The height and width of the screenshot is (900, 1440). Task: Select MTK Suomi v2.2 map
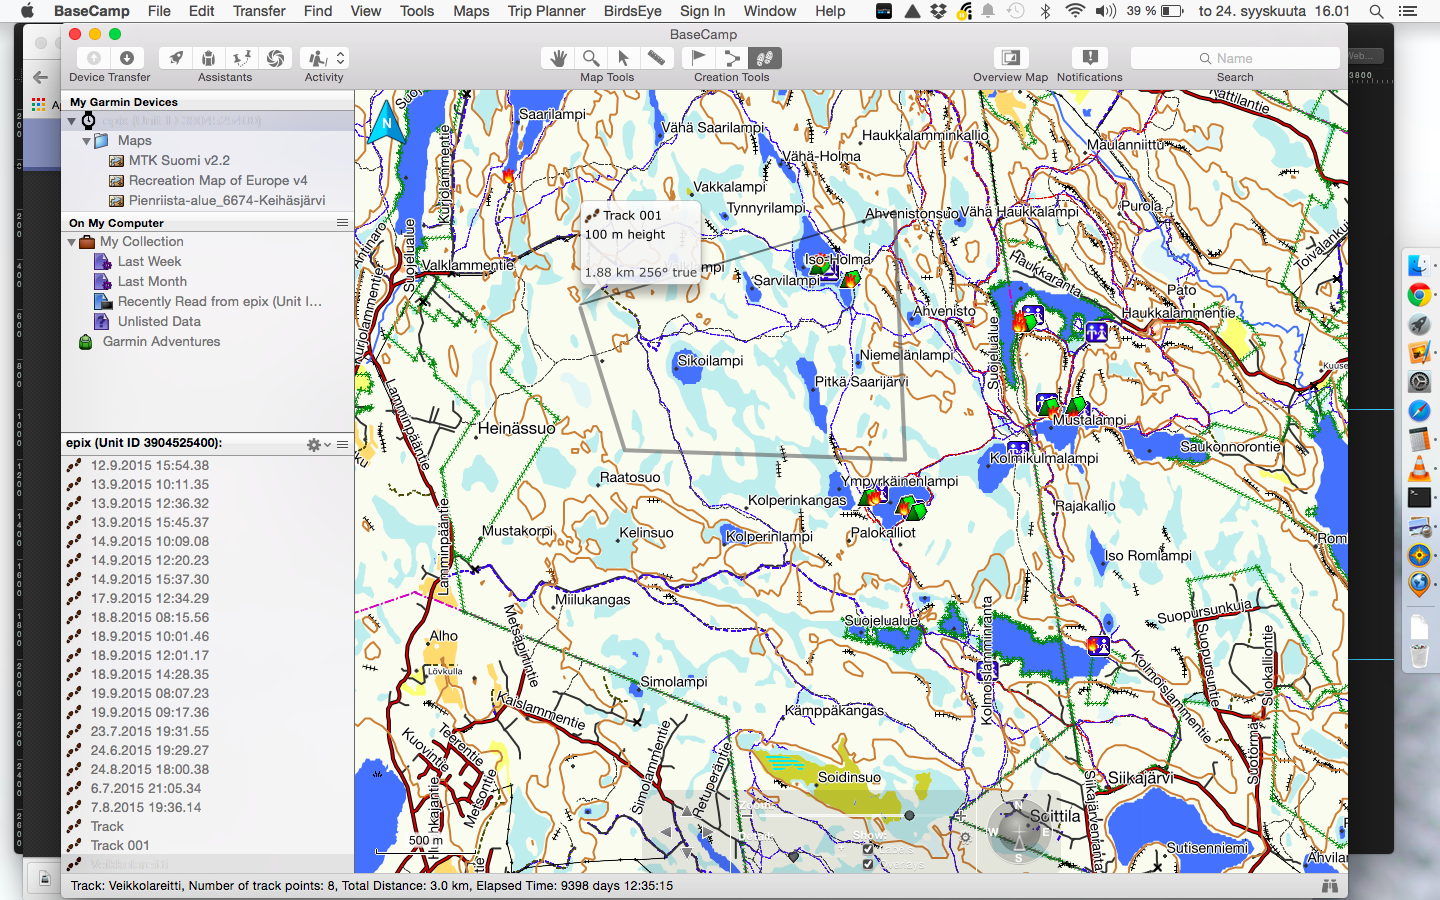179,160
